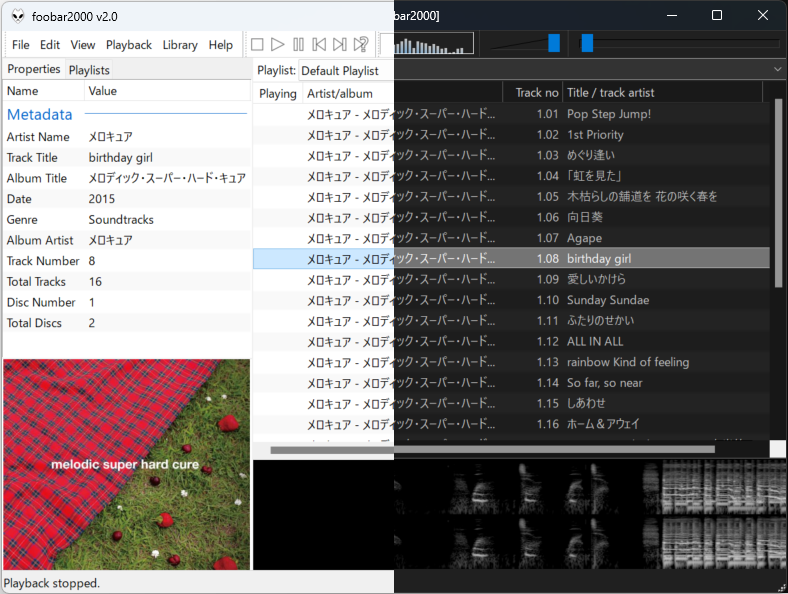
Task: Click the Random playback button
Action: (x=361, y=45)
